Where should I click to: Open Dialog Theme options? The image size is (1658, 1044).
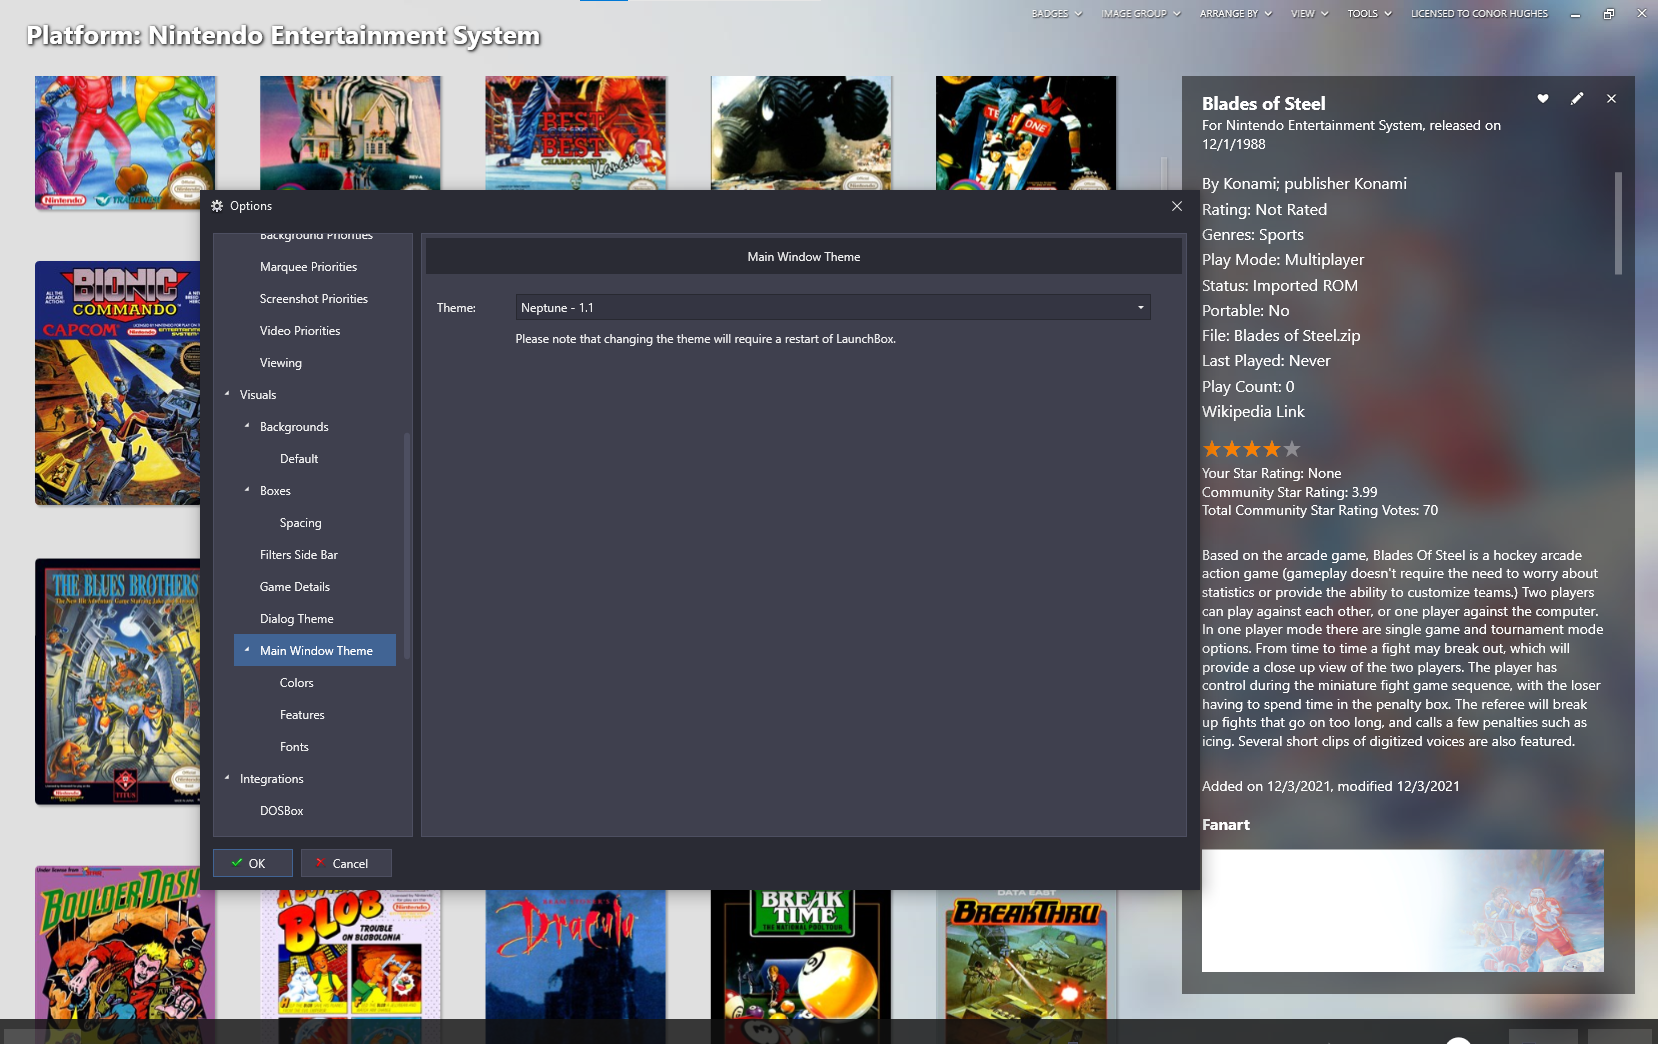297,619
